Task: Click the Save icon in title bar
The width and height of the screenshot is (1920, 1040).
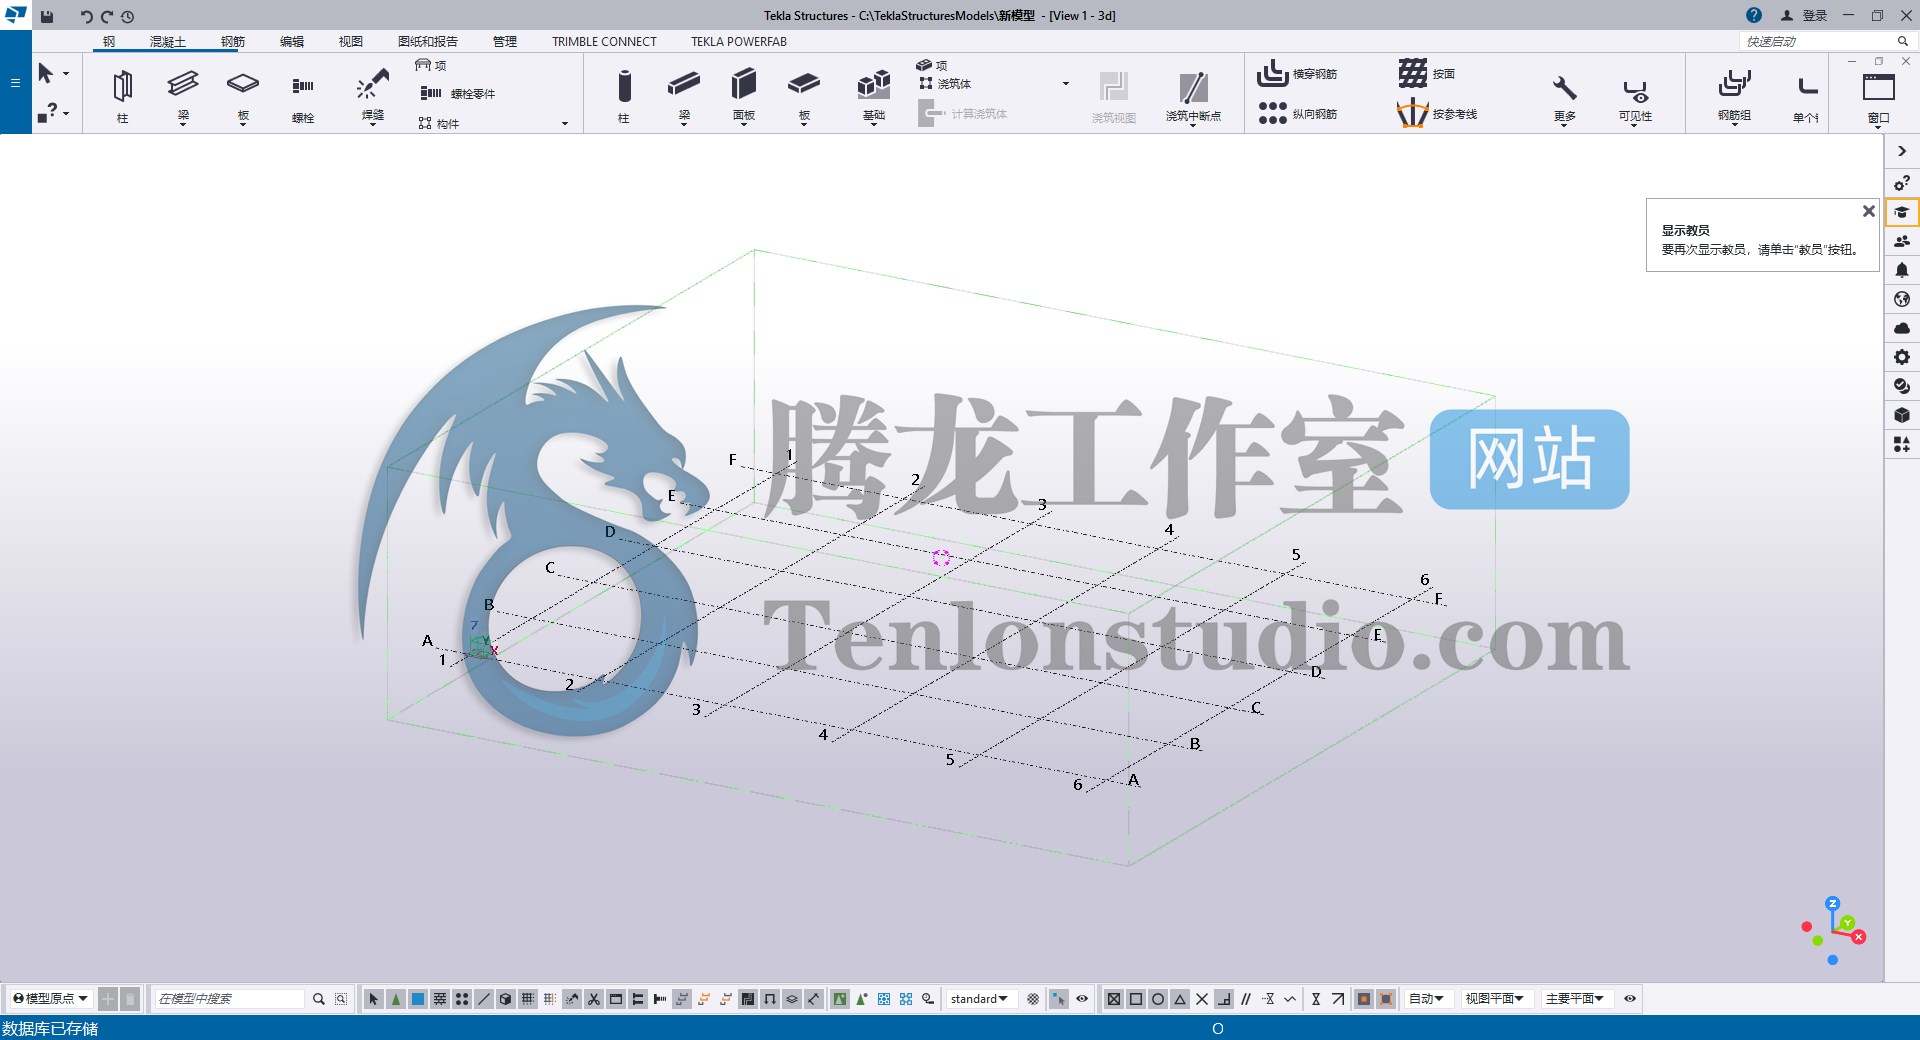Action: [x=47, y=16]
